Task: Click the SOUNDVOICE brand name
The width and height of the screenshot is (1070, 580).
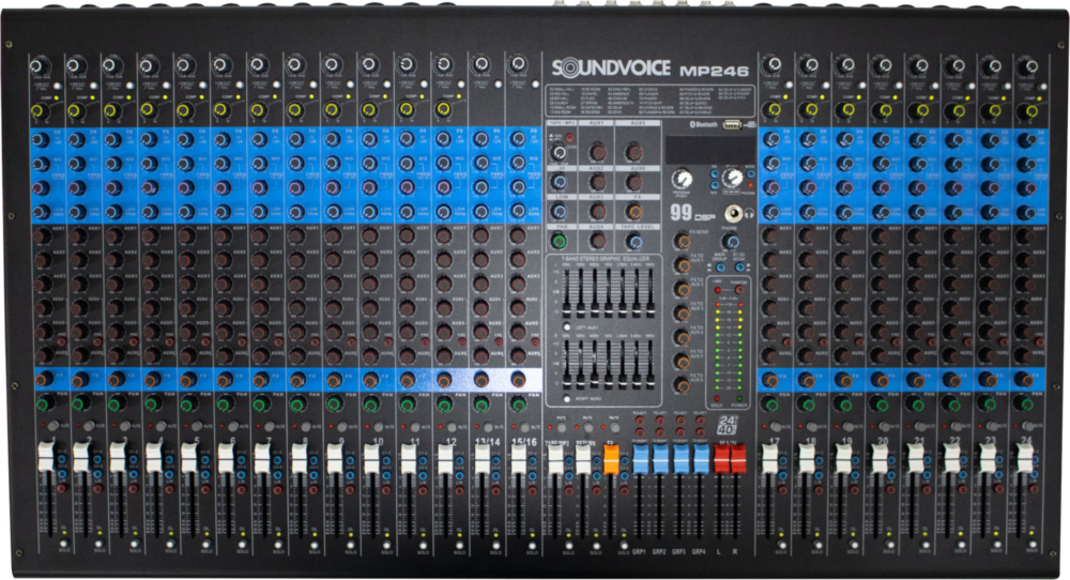Action: [611, 68]
